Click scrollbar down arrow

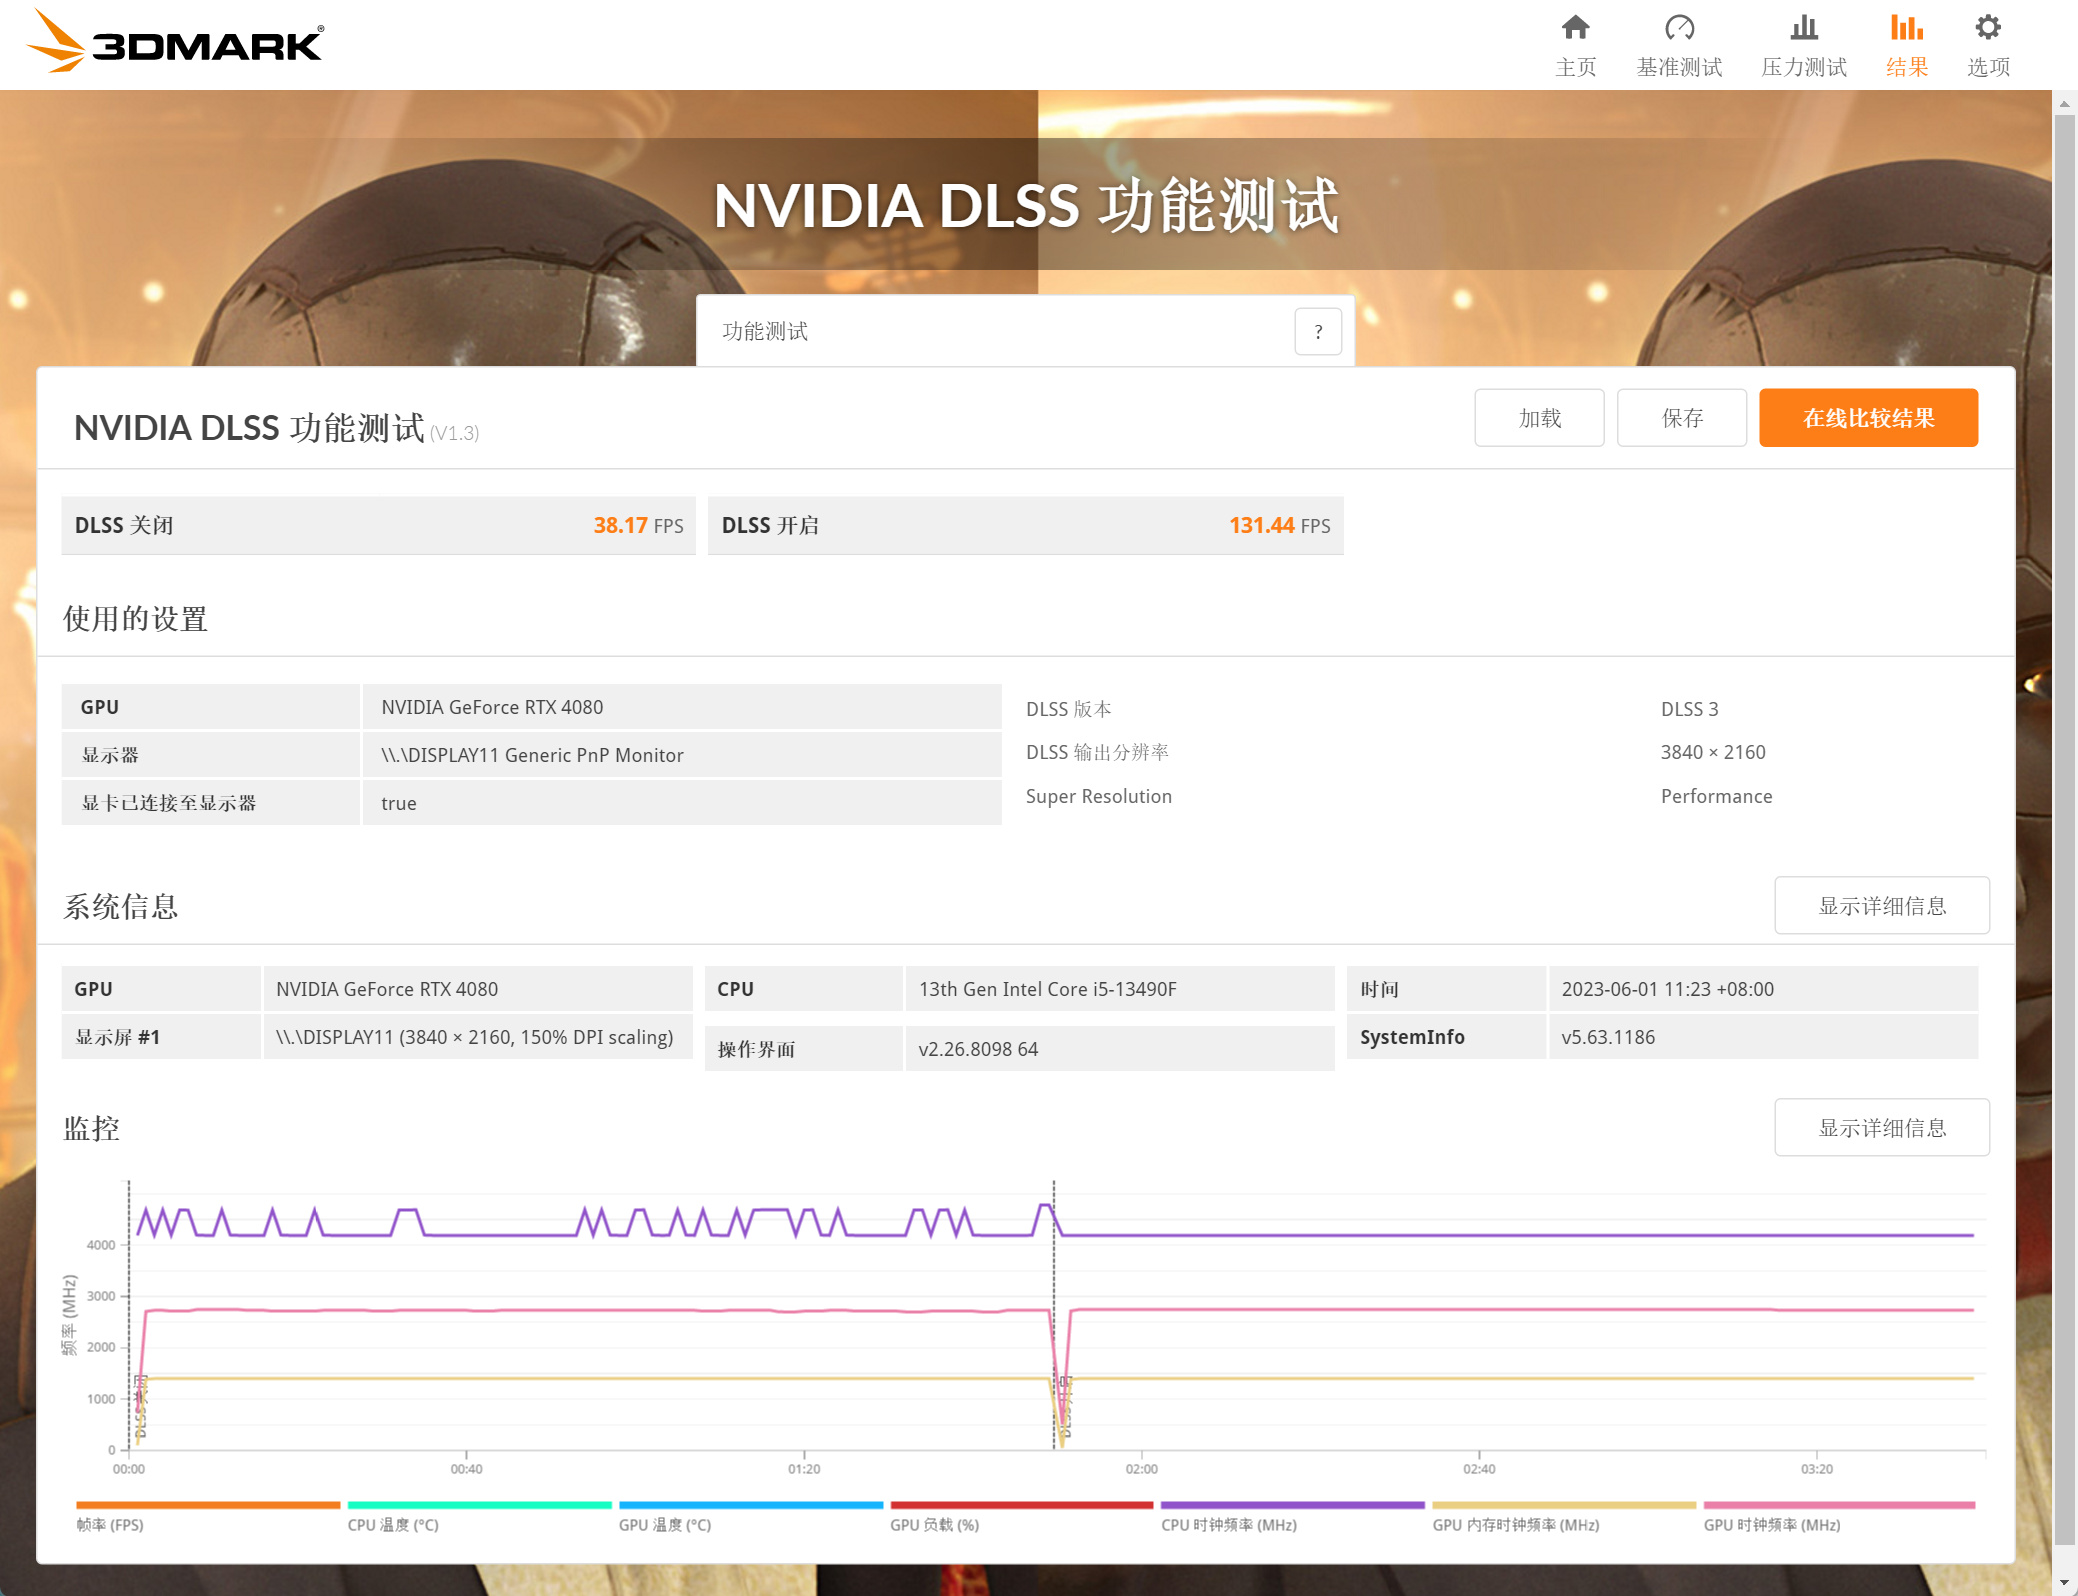2064,1583
